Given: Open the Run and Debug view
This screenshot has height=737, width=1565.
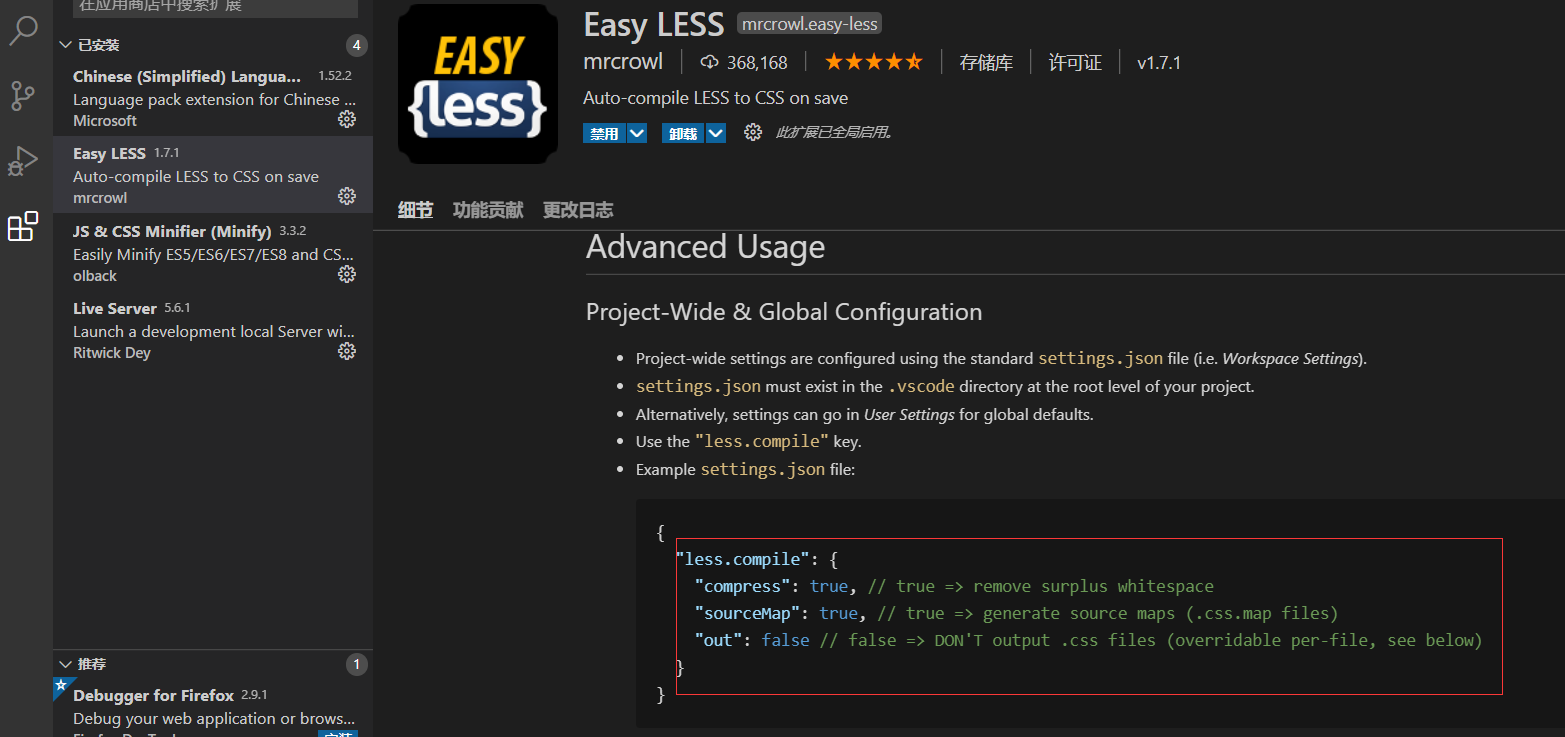Looking at the screenshot, I should coord(23,161).
